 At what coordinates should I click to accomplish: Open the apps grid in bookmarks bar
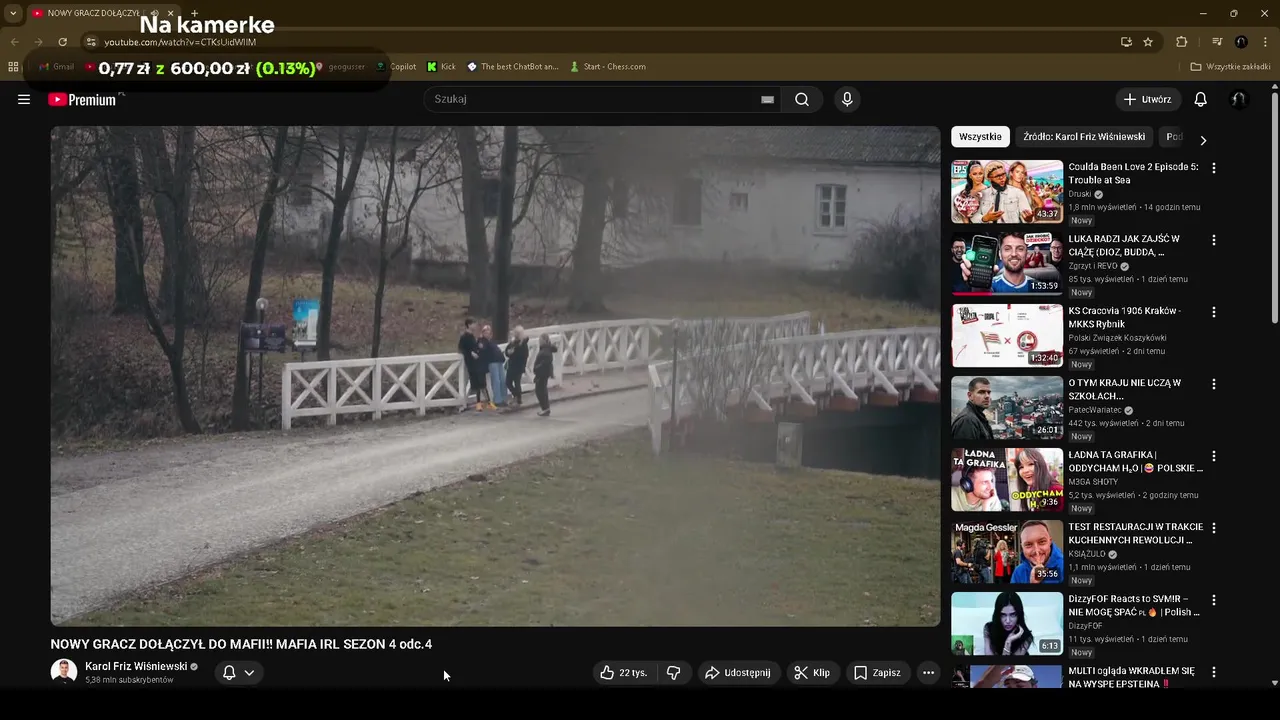(13, 67)
